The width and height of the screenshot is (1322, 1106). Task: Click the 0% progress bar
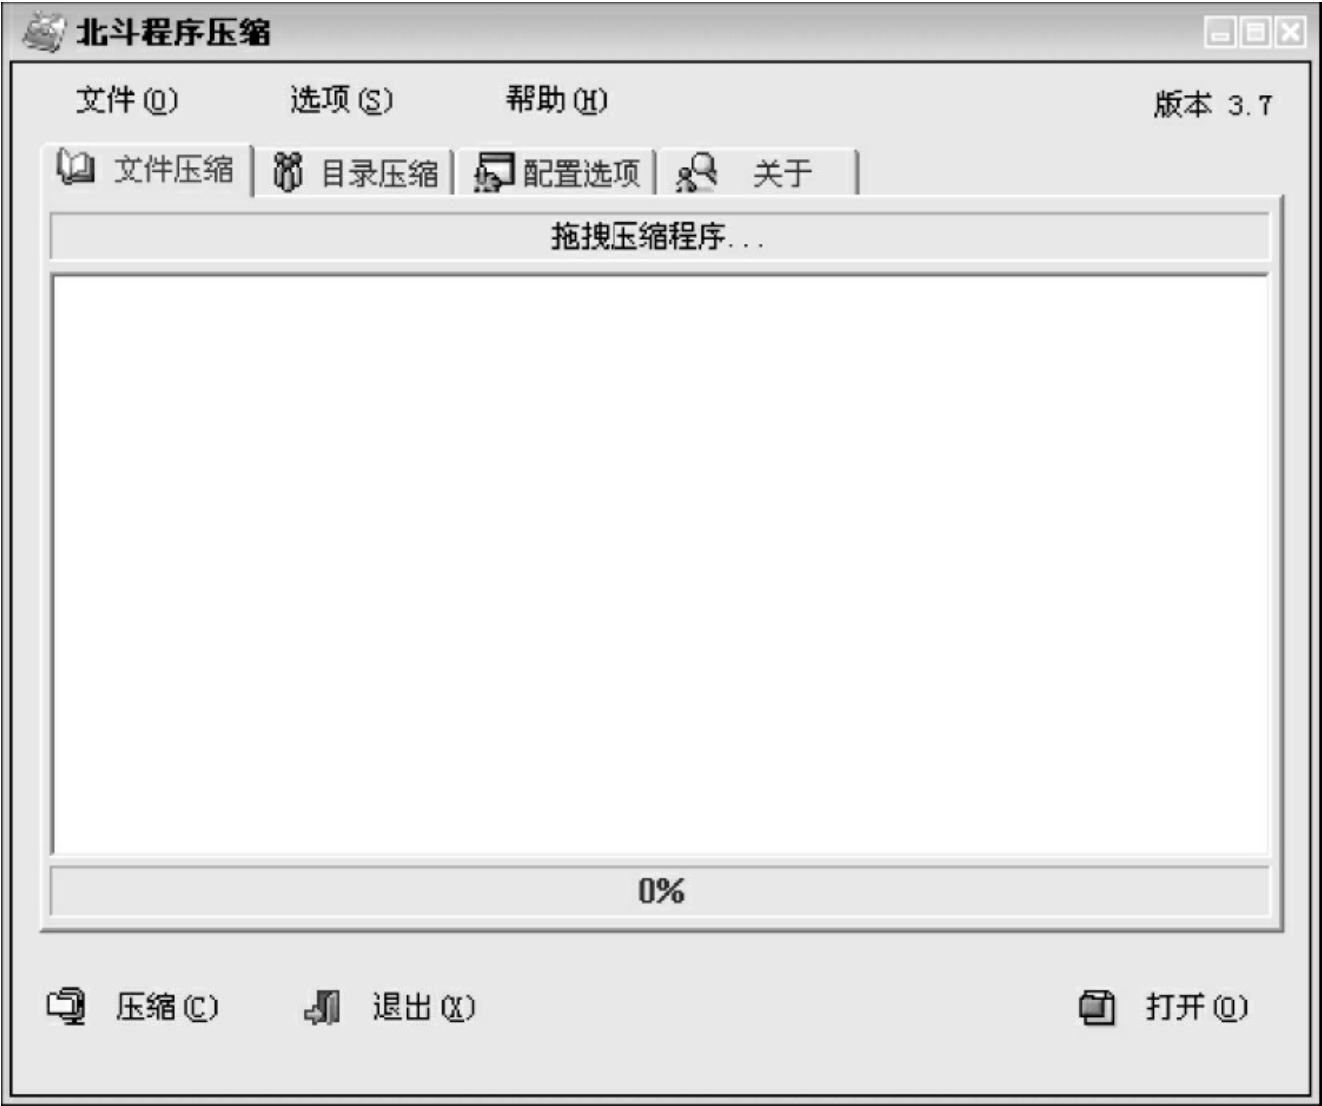pyautogui.click(x=660, y=890)
